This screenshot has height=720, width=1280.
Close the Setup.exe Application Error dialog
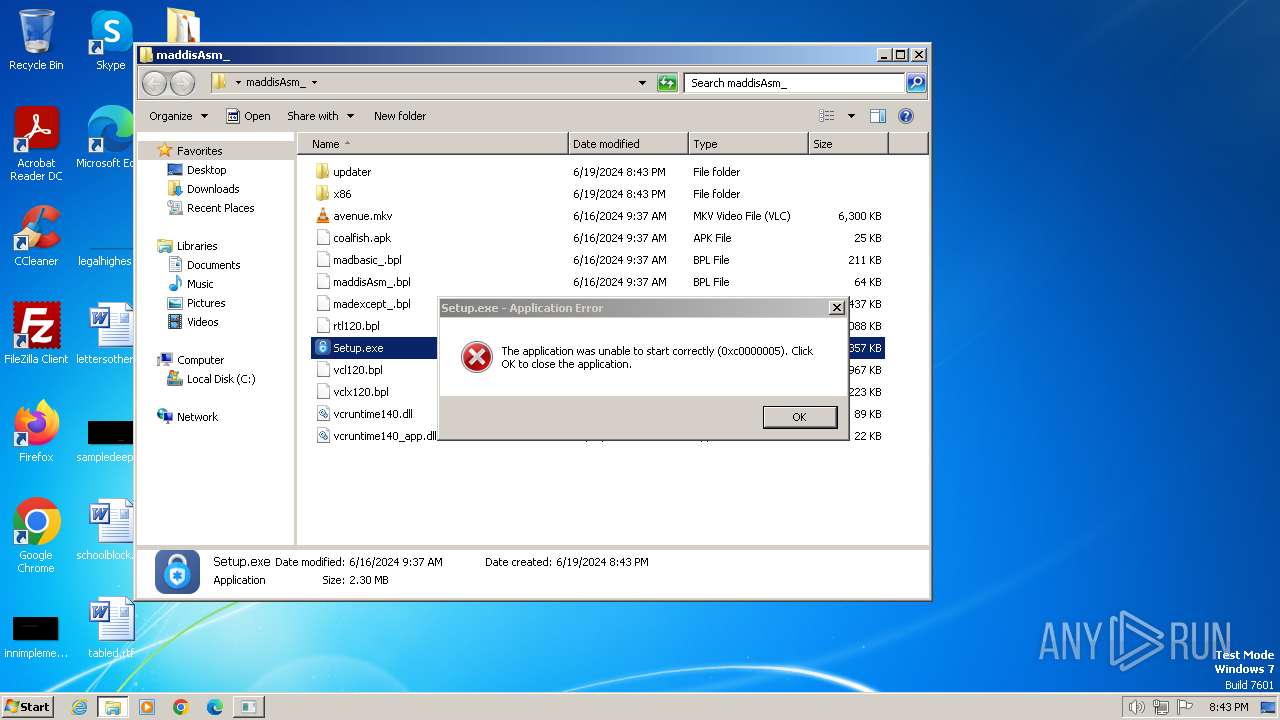(x=837, y=308)
